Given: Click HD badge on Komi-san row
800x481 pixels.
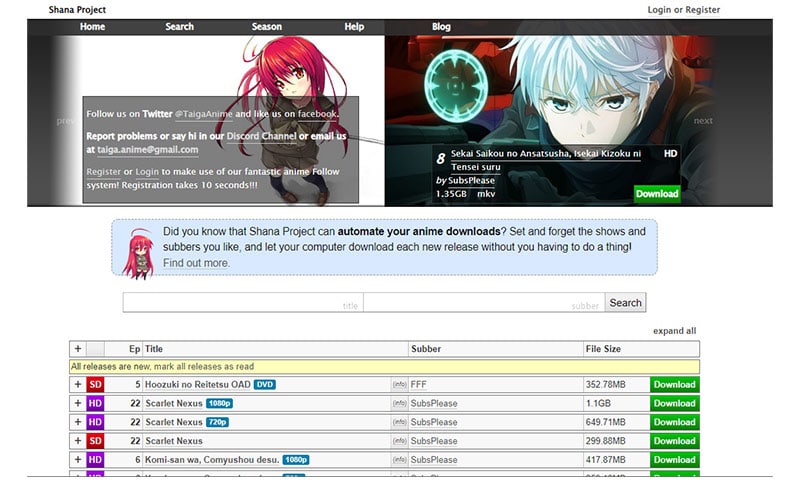Looking at the screenshot, I should tap(95, 460).
